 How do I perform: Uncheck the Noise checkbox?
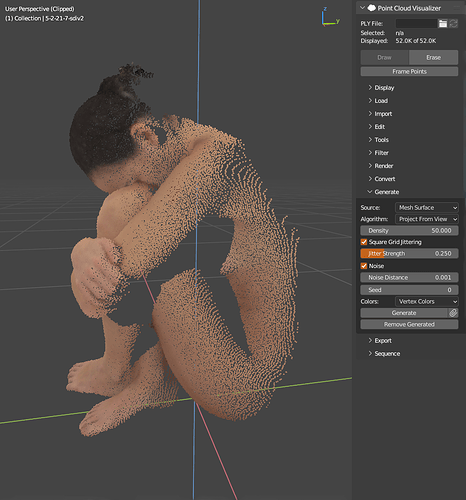click(364, 266)
